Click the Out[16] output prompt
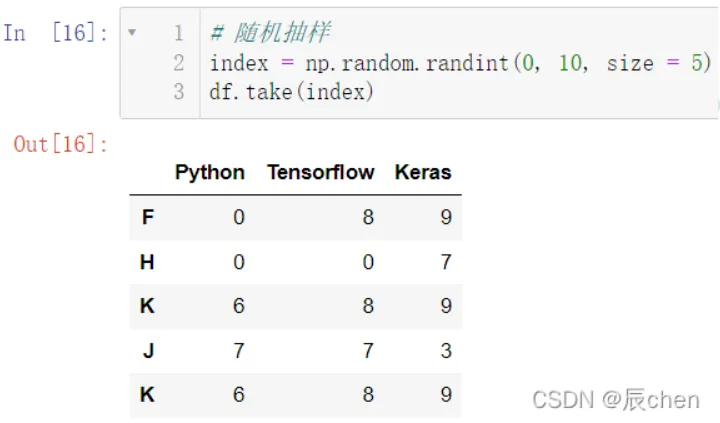The width and height of the screenshot is (720, 423). pos(61,144)
